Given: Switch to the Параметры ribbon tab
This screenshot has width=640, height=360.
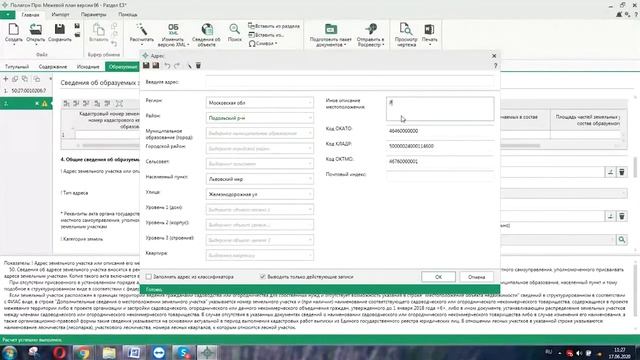Looking at the screenshot, I should (x=93, y=15).
